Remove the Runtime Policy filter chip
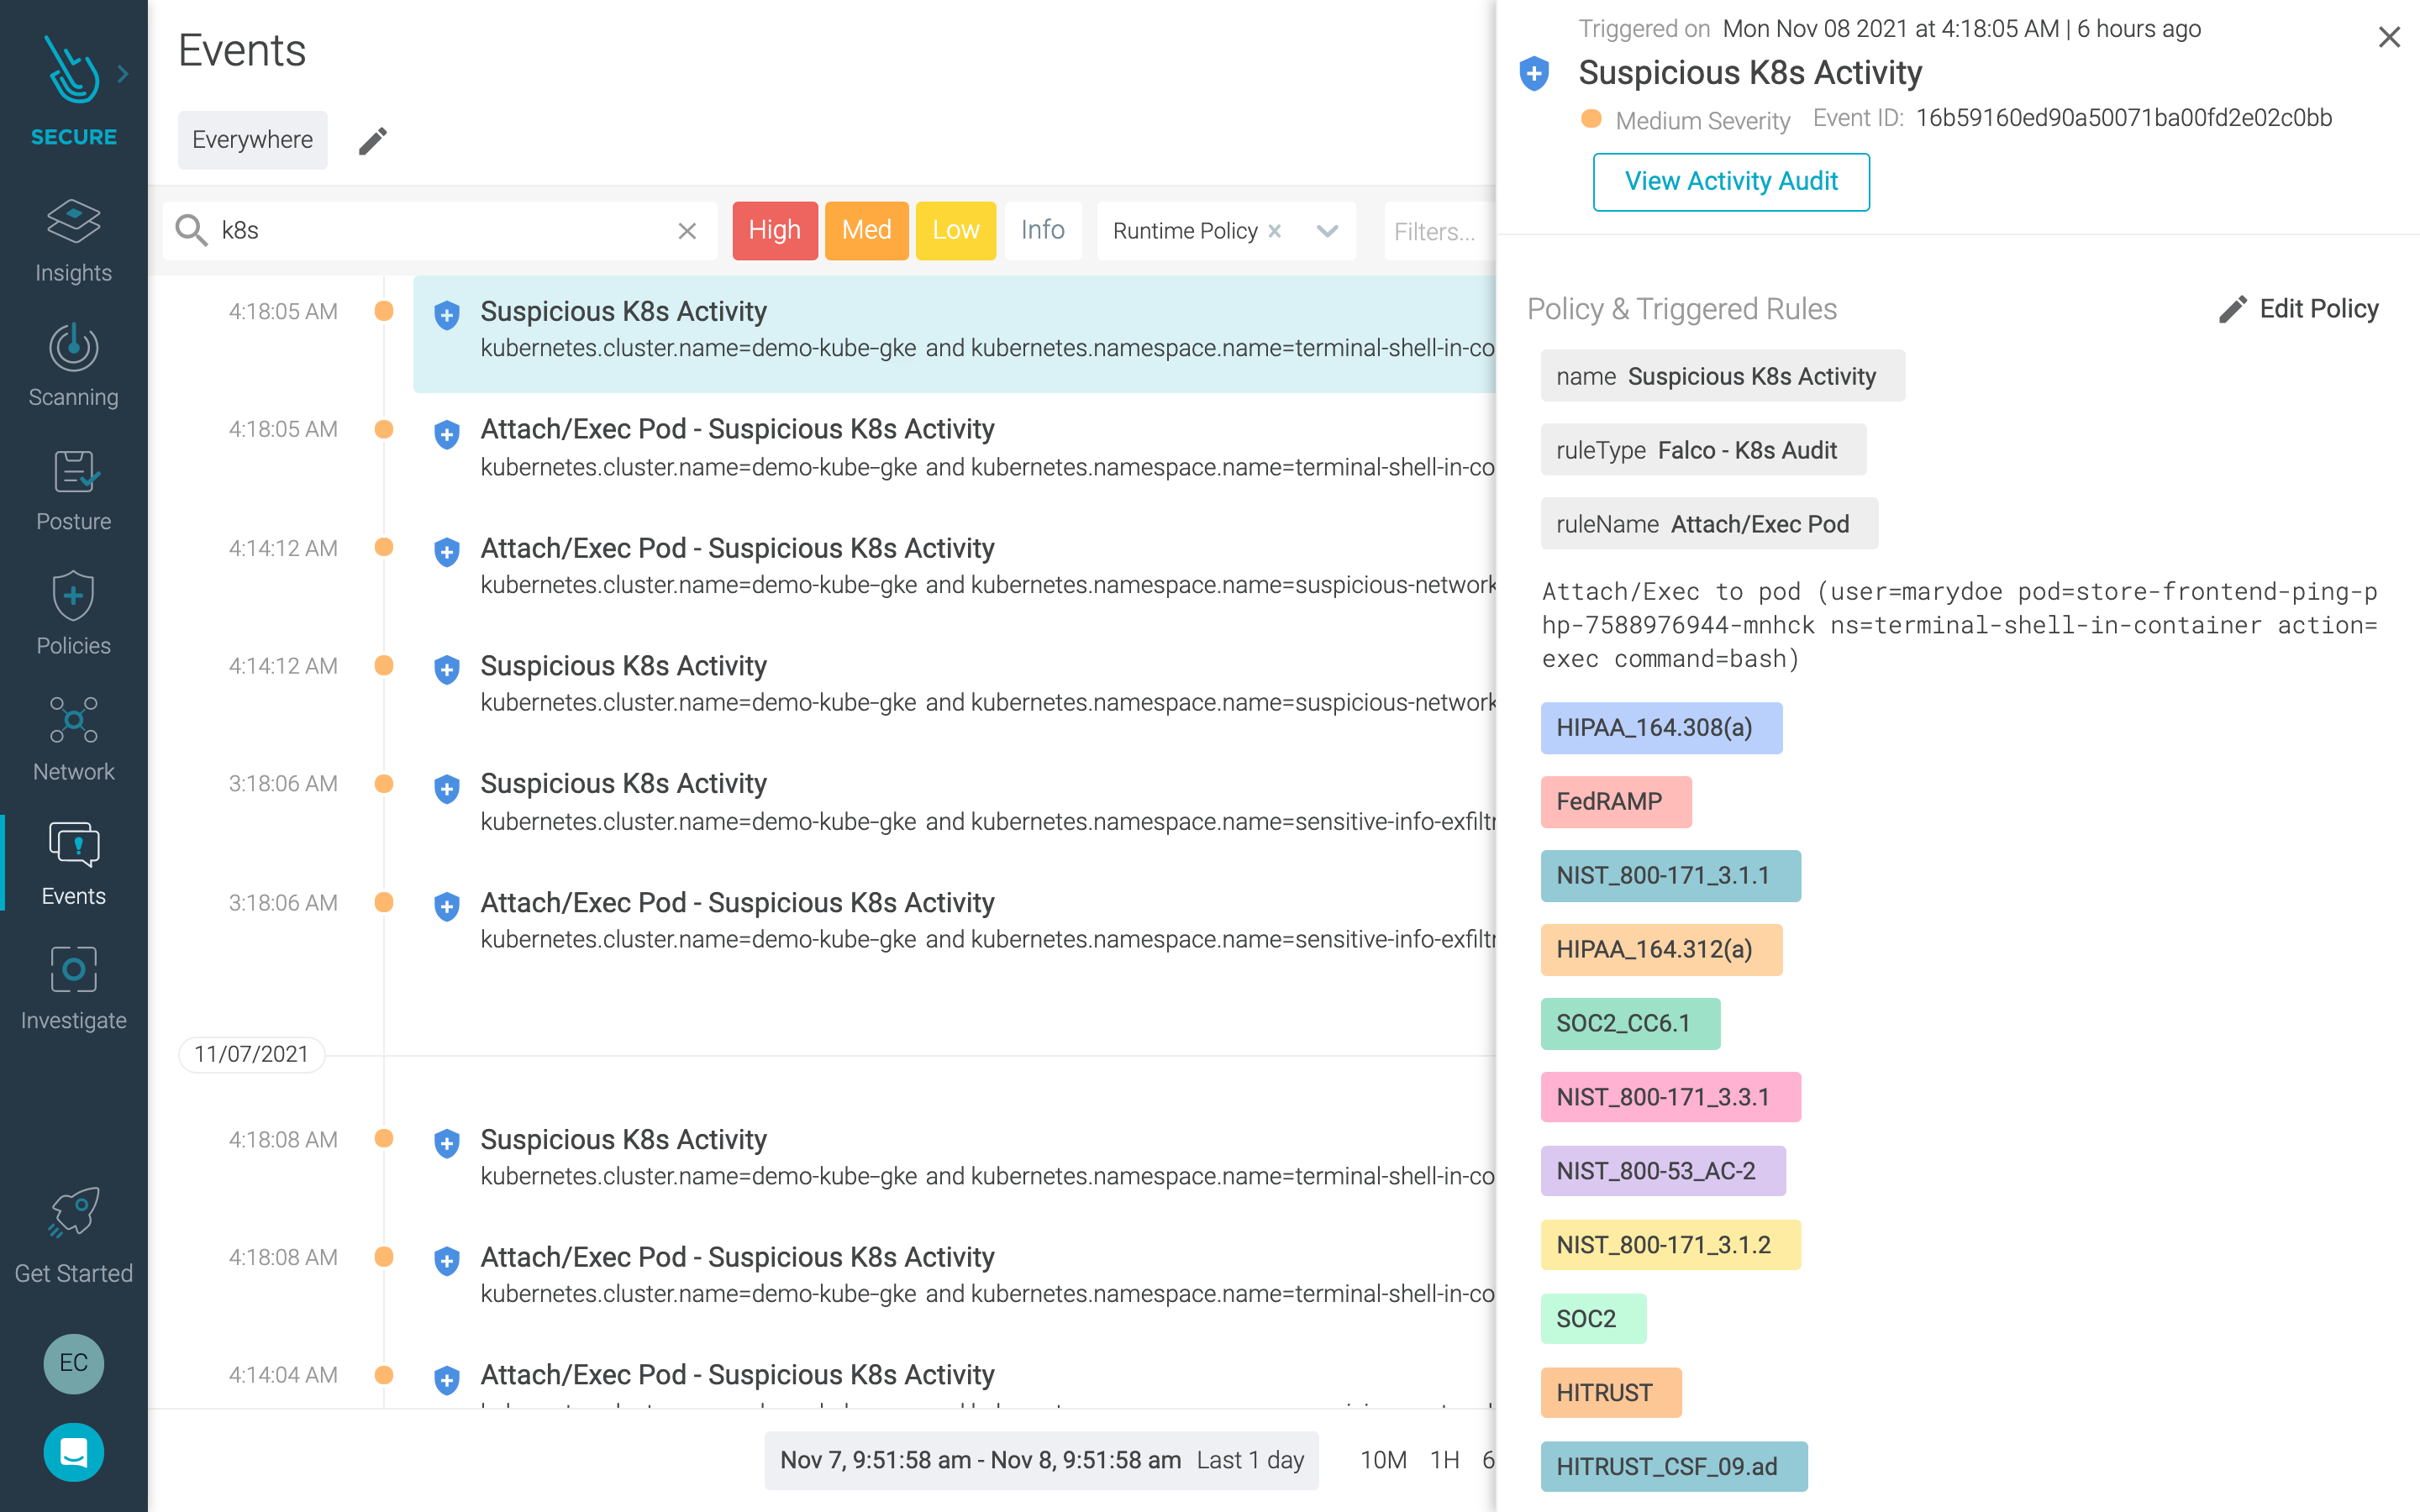2420x1512 pixels. (1274, 231)
